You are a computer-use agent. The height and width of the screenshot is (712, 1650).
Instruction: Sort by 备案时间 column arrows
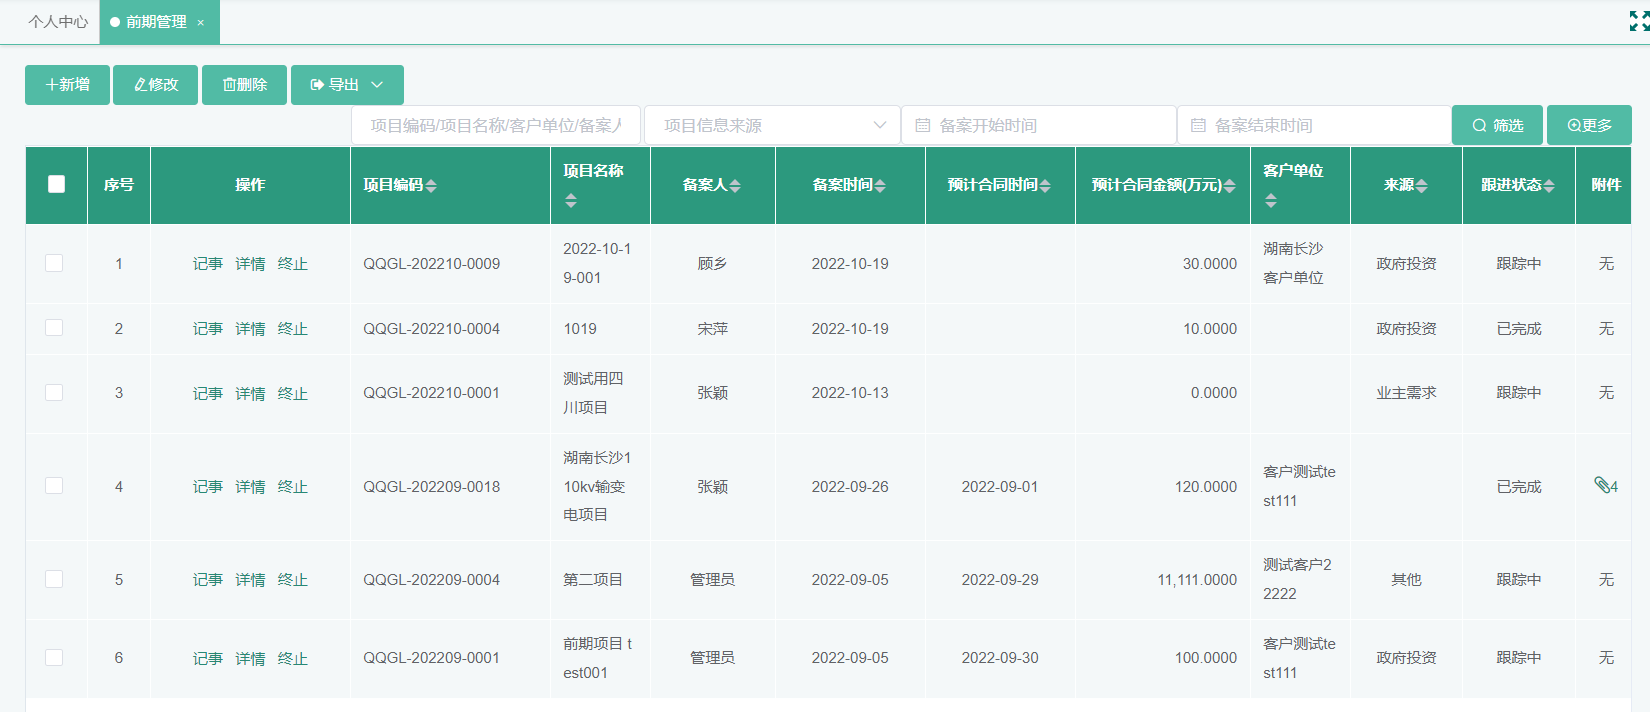[880, 186]
